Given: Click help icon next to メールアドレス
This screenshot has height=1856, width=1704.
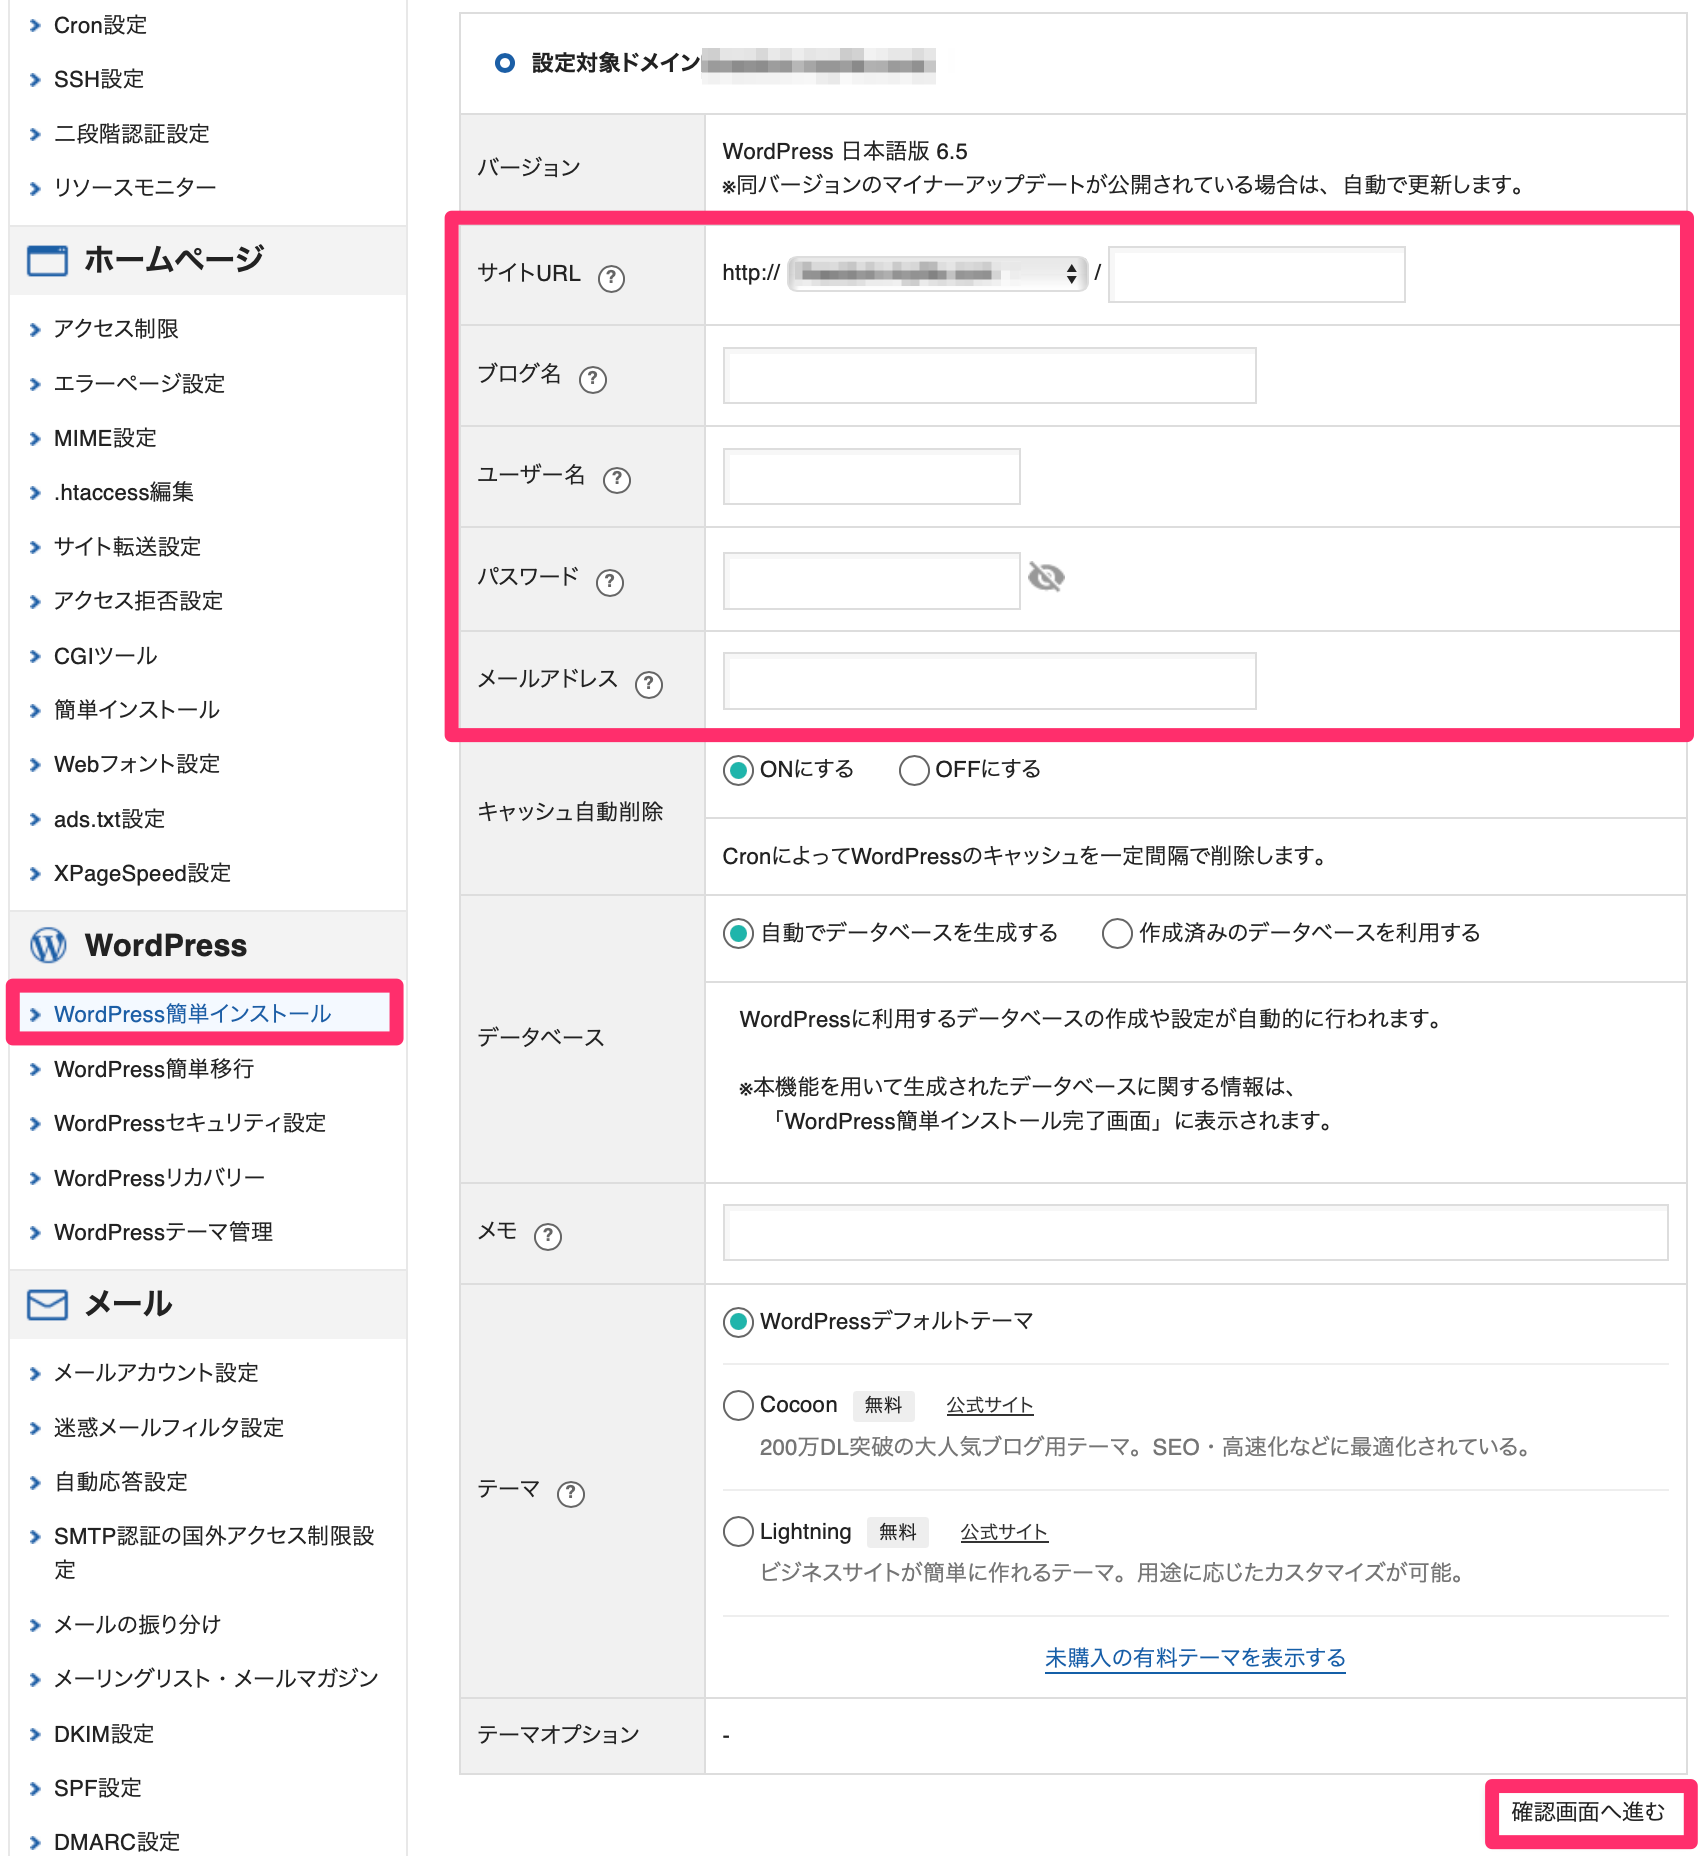Looking at the screenshot, I should (x=649, y=684).
